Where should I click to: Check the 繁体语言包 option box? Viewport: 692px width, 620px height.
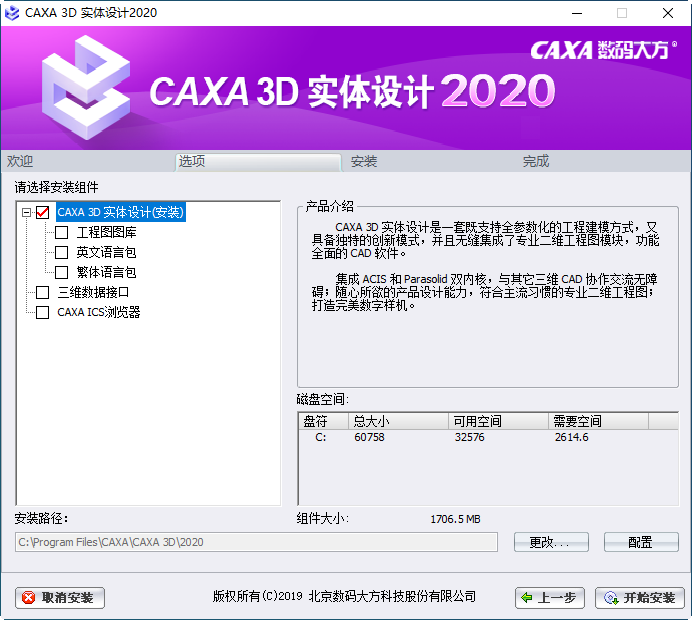tap(61, 272)
